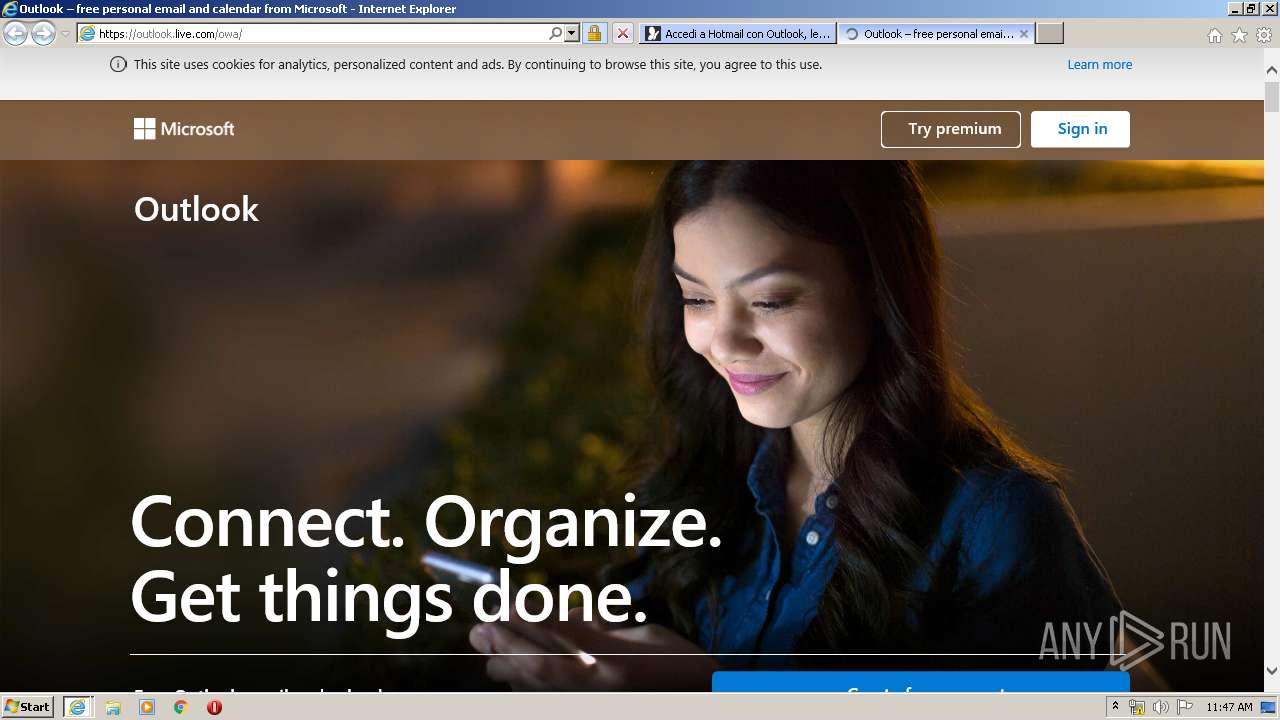Click the taskbar clock 11:47 AM

tap(1229, 707)
